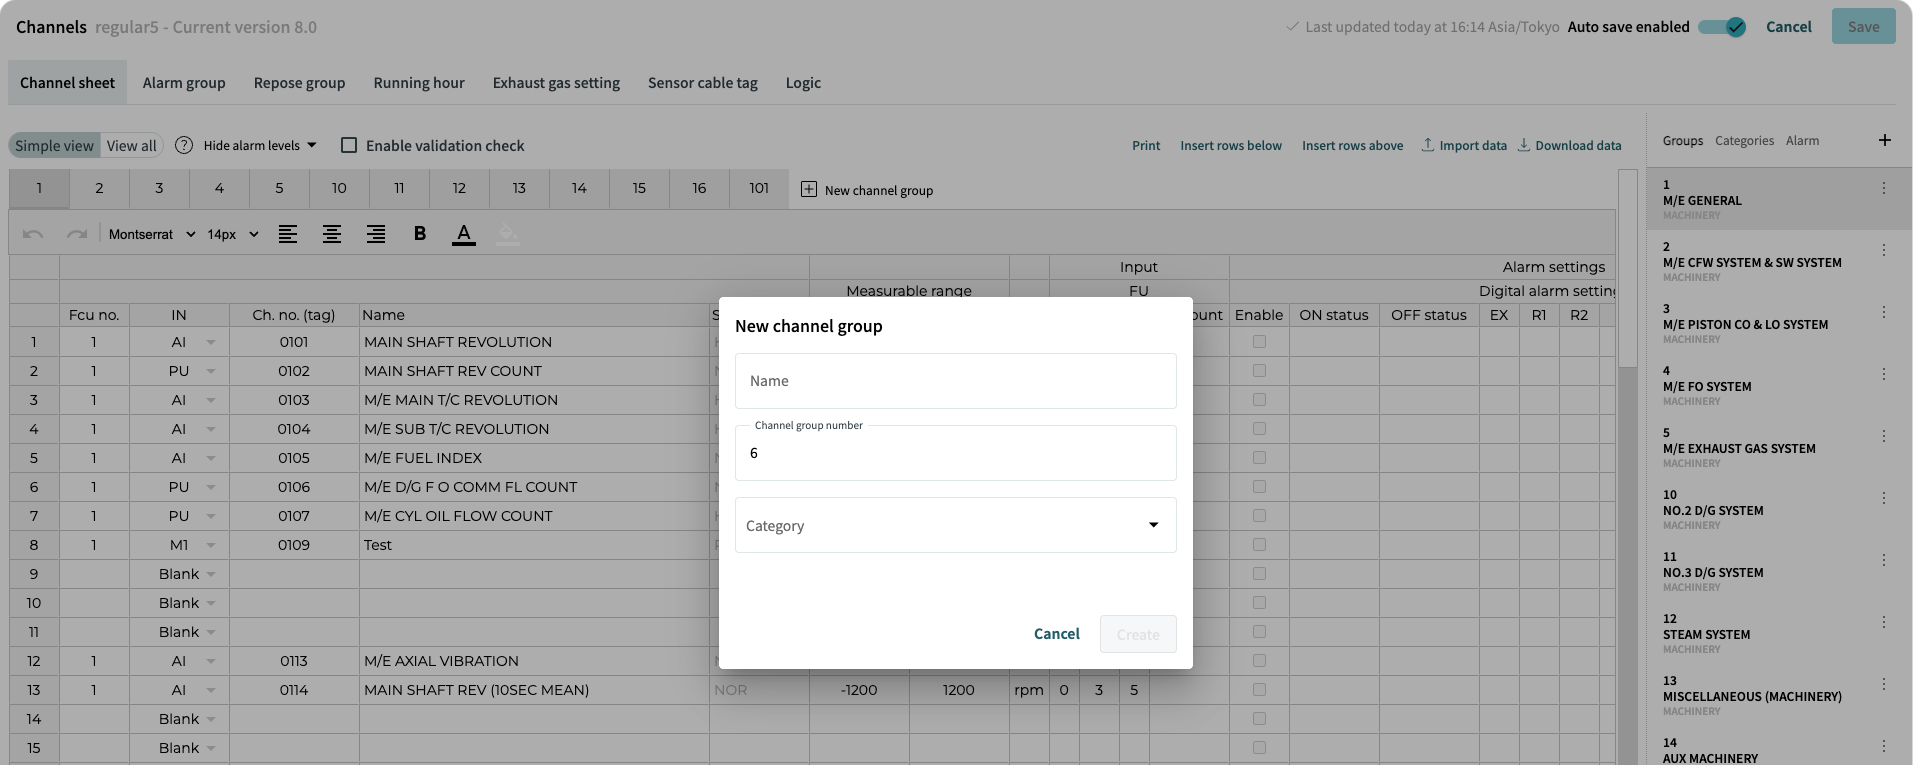Open IN type dropdown for row 1 AI
Image resolution: width=1913 pixels, height=765 pixels.
click(210, 342)
